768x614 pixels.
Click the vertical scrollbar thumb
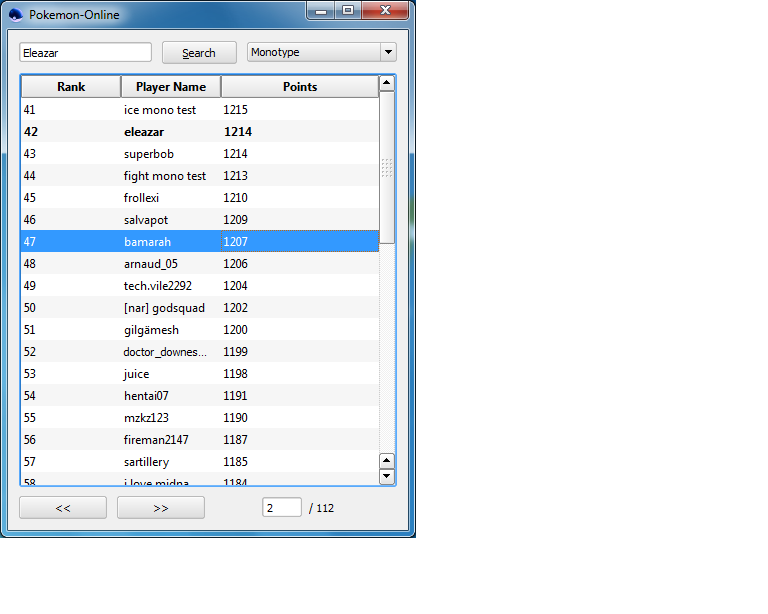[387, 167]
